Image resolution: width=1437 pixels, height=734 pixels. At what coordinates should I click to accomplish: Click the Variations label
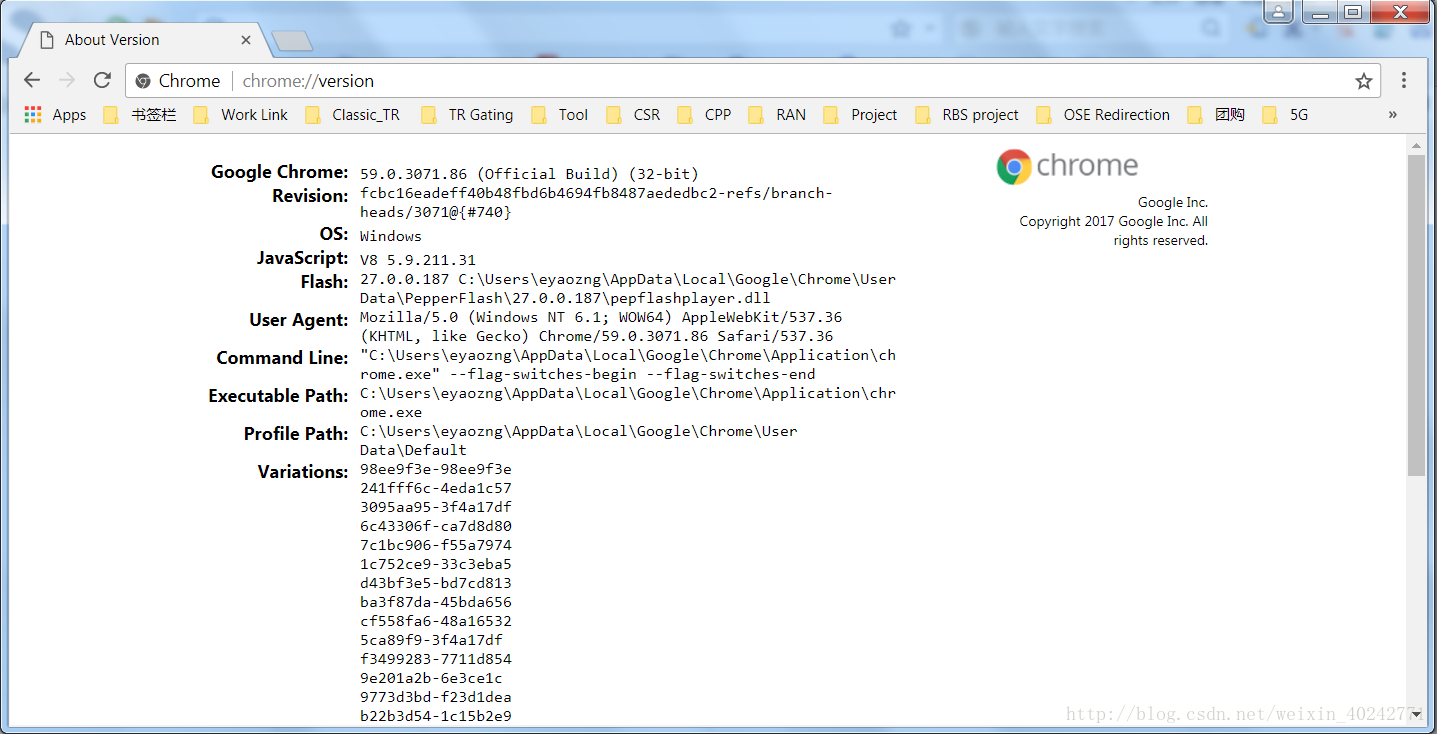[303, 472]
